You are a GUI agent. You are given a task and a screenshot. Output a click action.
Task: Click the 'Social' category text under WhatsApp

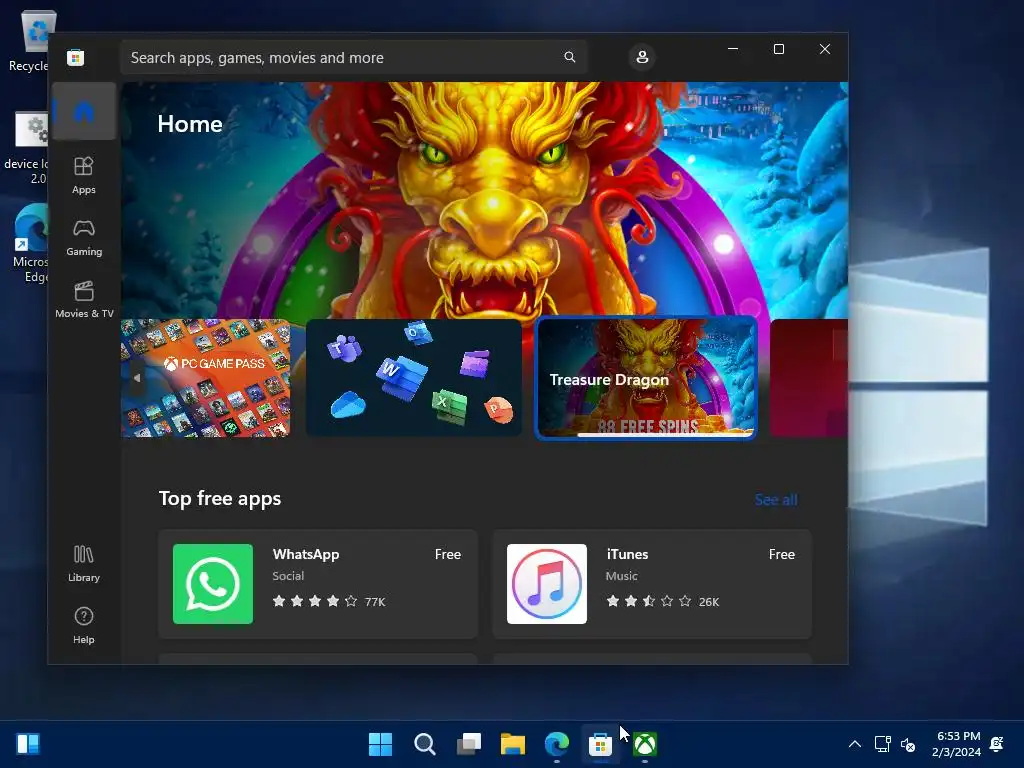point(288,576)
